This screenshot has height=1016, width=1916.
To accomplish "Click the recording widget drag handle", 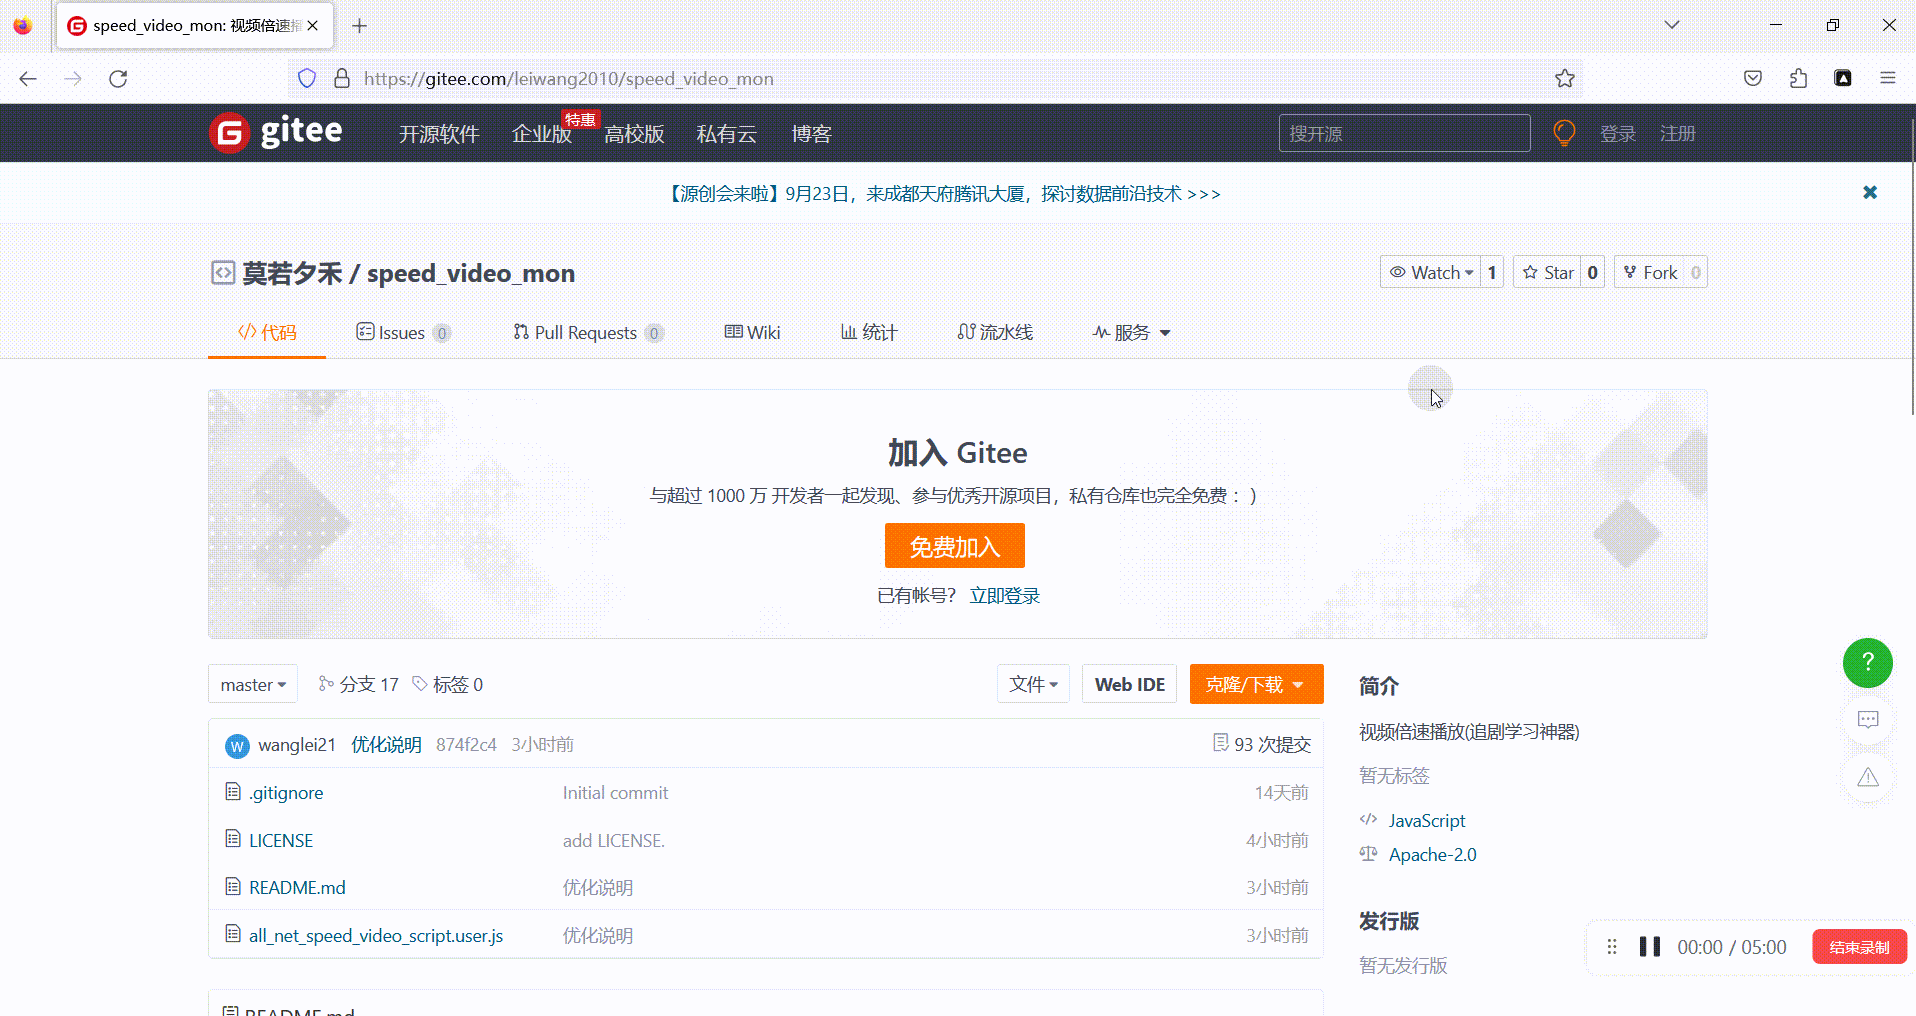I will (x=1611, y=946).
